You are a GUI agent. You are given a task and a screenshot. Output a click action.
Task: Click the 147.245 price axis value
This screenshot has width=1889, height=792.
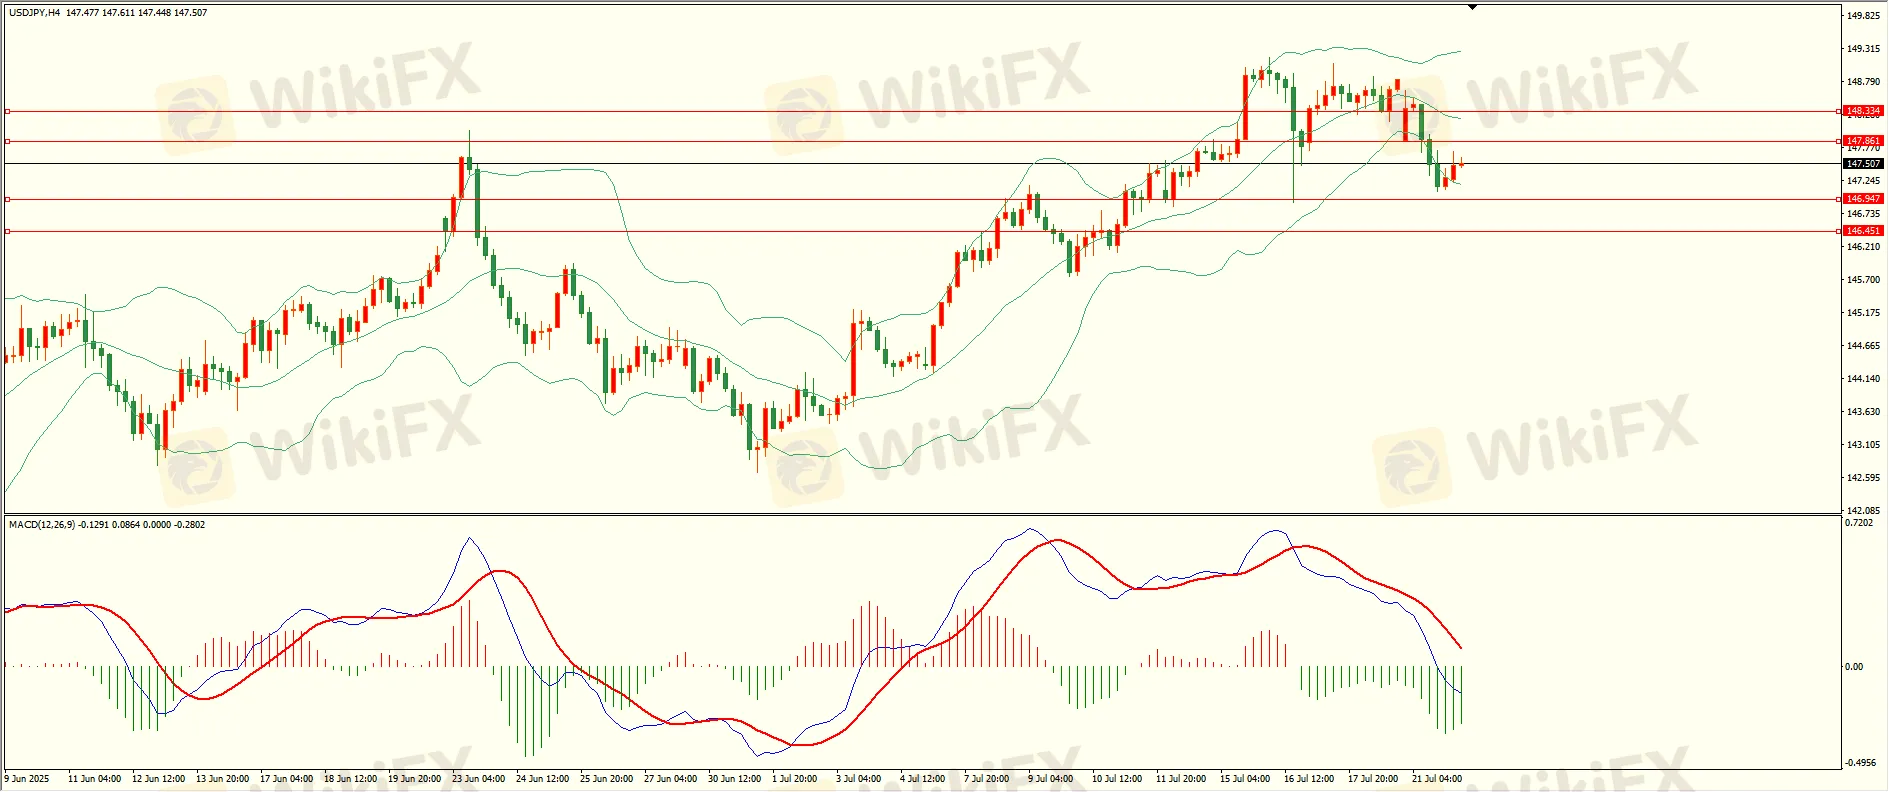(1863, 181)
